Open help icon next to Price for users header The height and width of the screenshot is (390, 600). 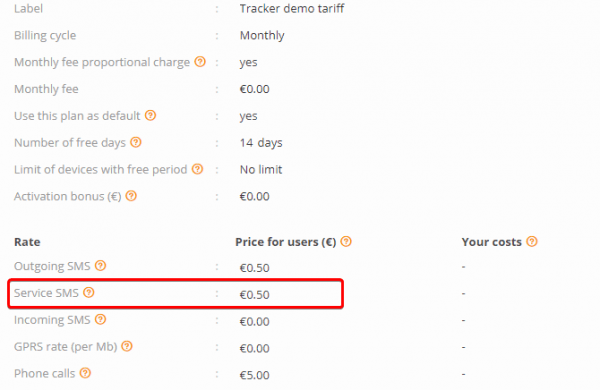click(346, 242)
